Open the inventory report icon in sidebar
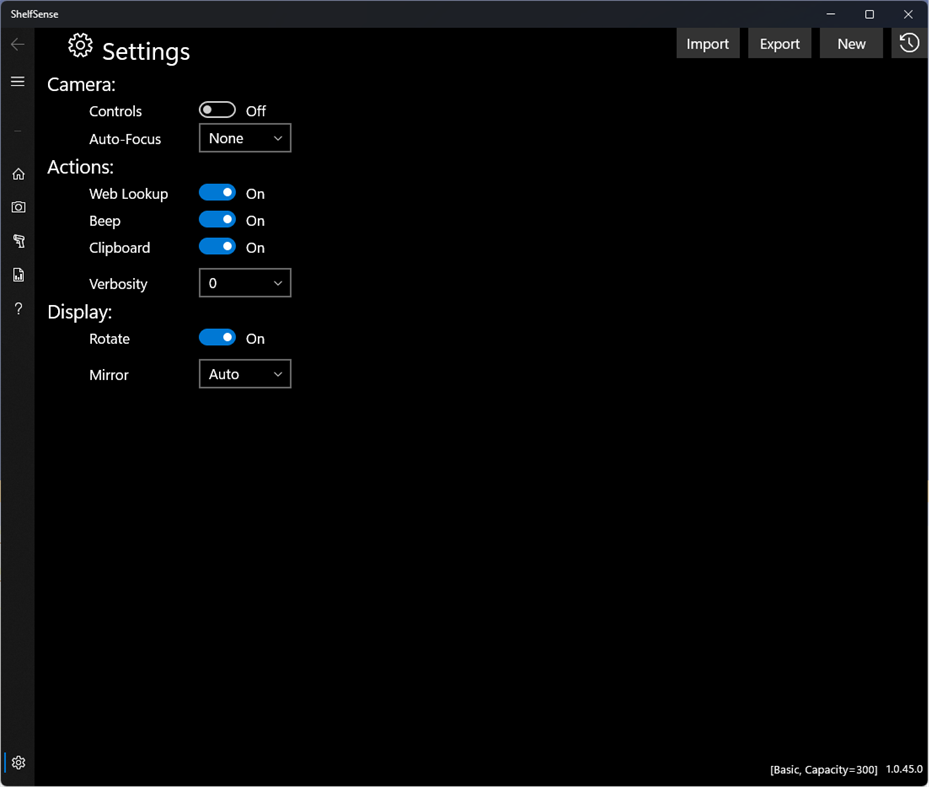 [17, 274]
